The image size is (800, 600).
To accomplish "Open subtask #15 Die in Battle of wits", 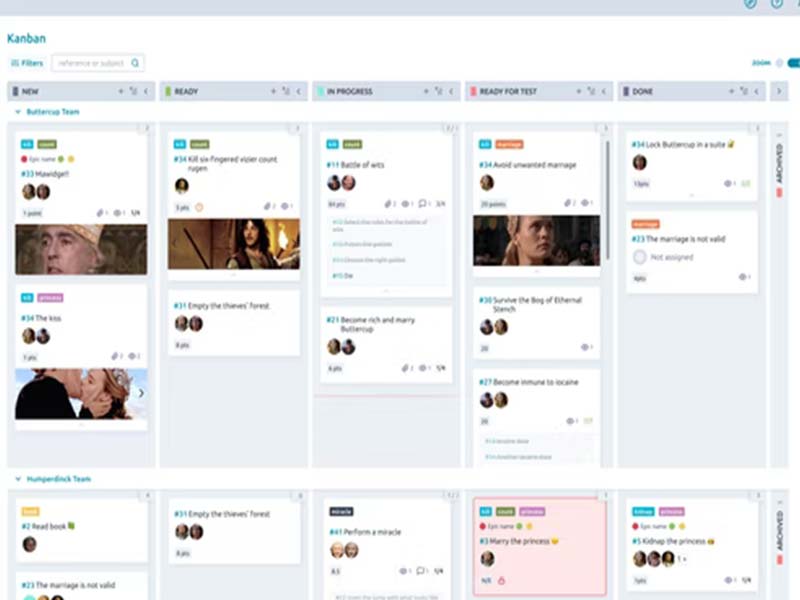I will click(342, 276).
